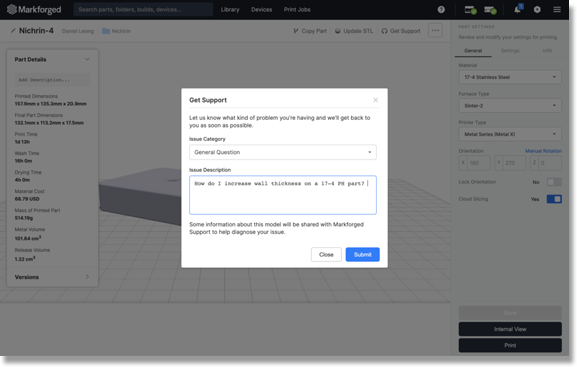Image resolution: width=577 pixels, height=367 pixels.
Task: Open the Devices menu
Action: (x=262, y=10)
